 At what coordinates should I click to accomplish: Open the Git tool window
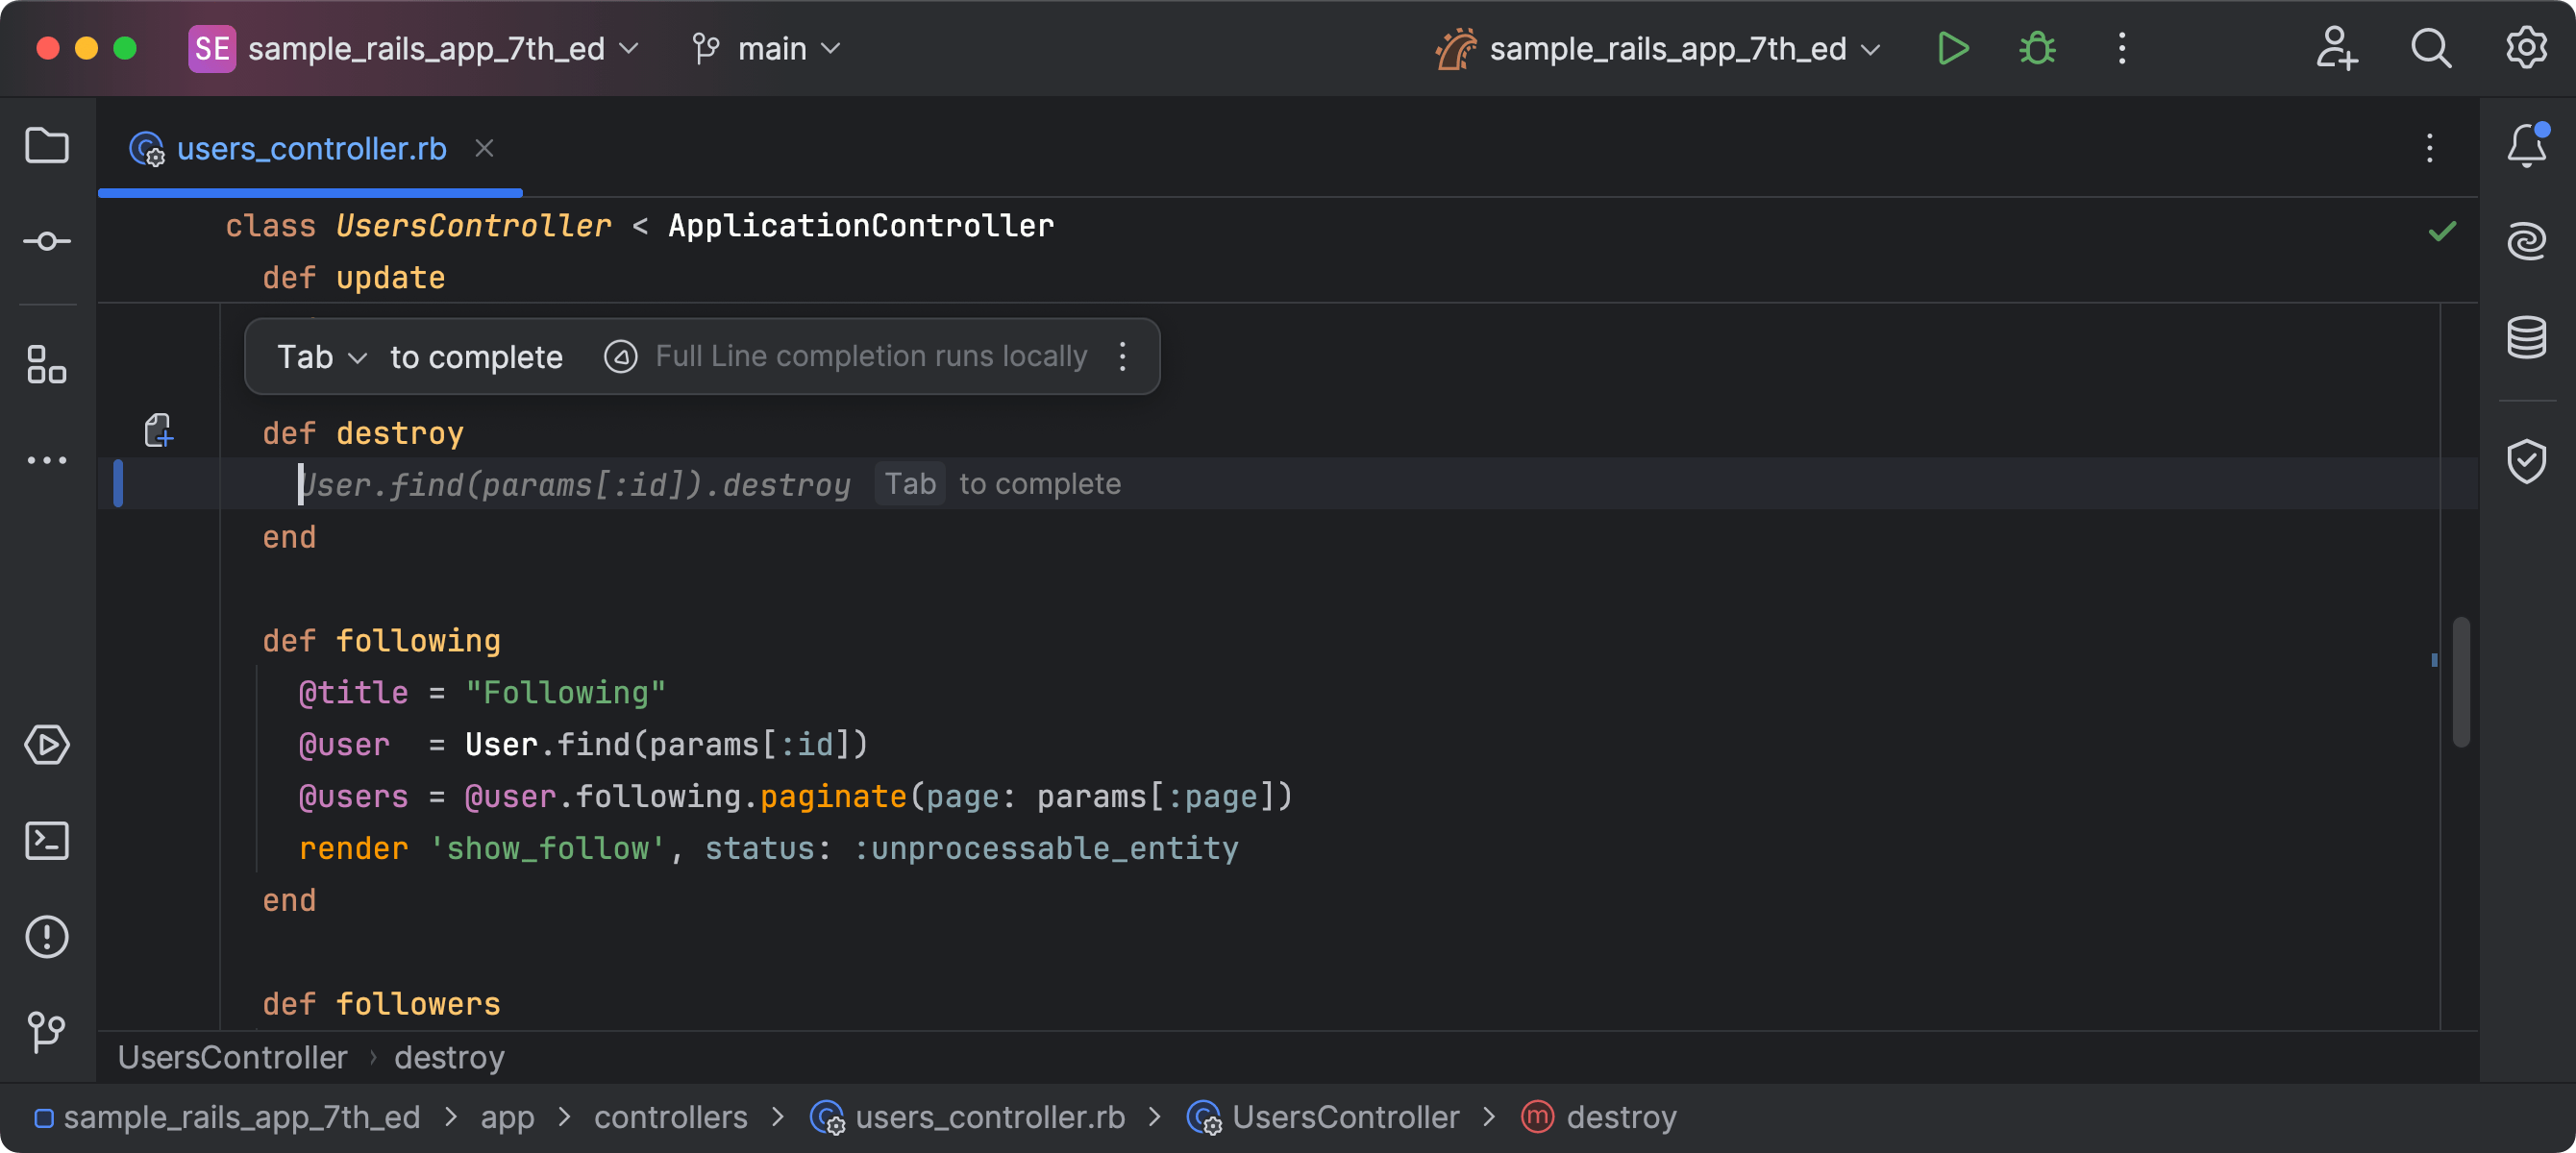[x=47, y=1031]
